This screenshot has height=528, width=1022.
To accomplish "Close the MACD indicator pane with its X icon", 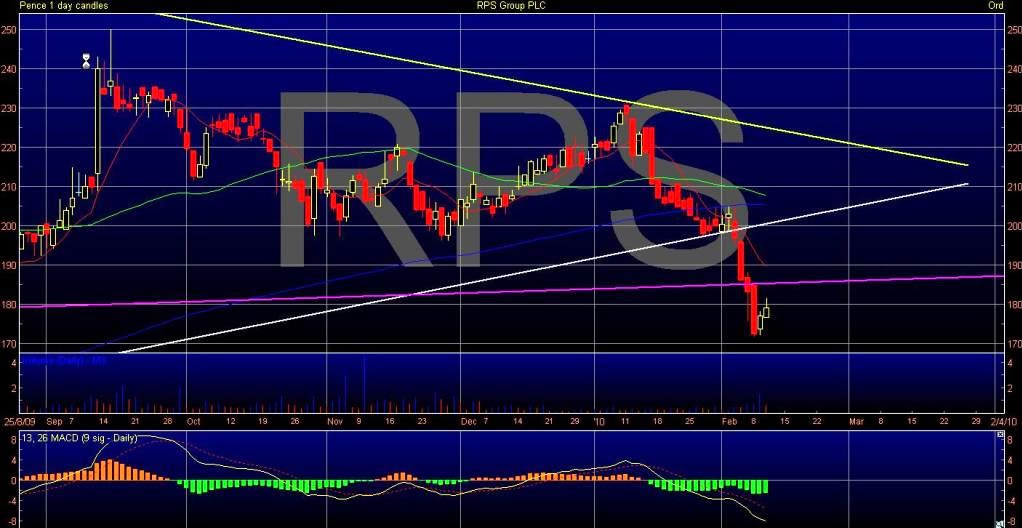I will 1000,435.
